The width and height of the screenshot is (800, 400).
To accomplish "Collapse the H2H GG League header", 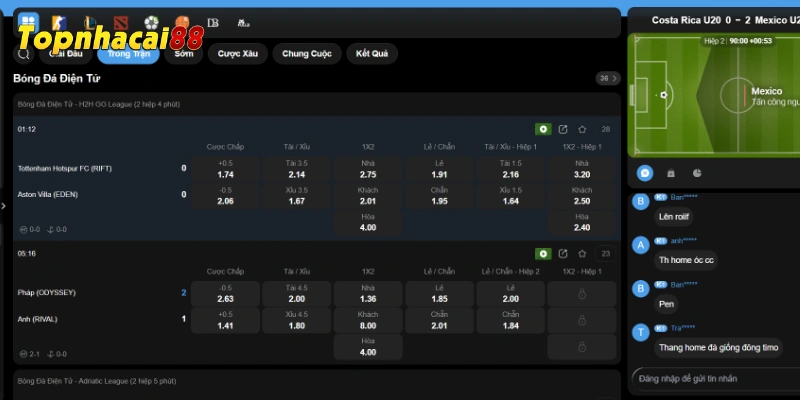I will click(x=317, y=104).
